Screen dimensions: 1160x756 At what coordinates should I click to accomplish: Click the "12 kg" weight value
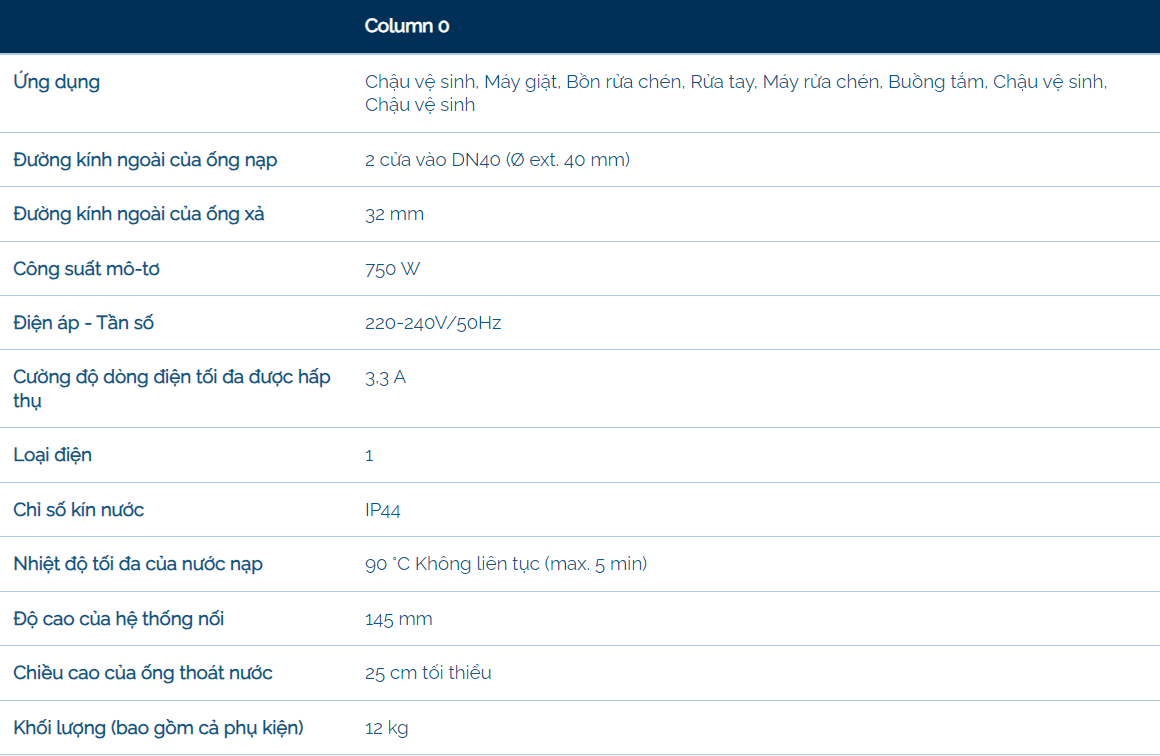pos(386,728)
